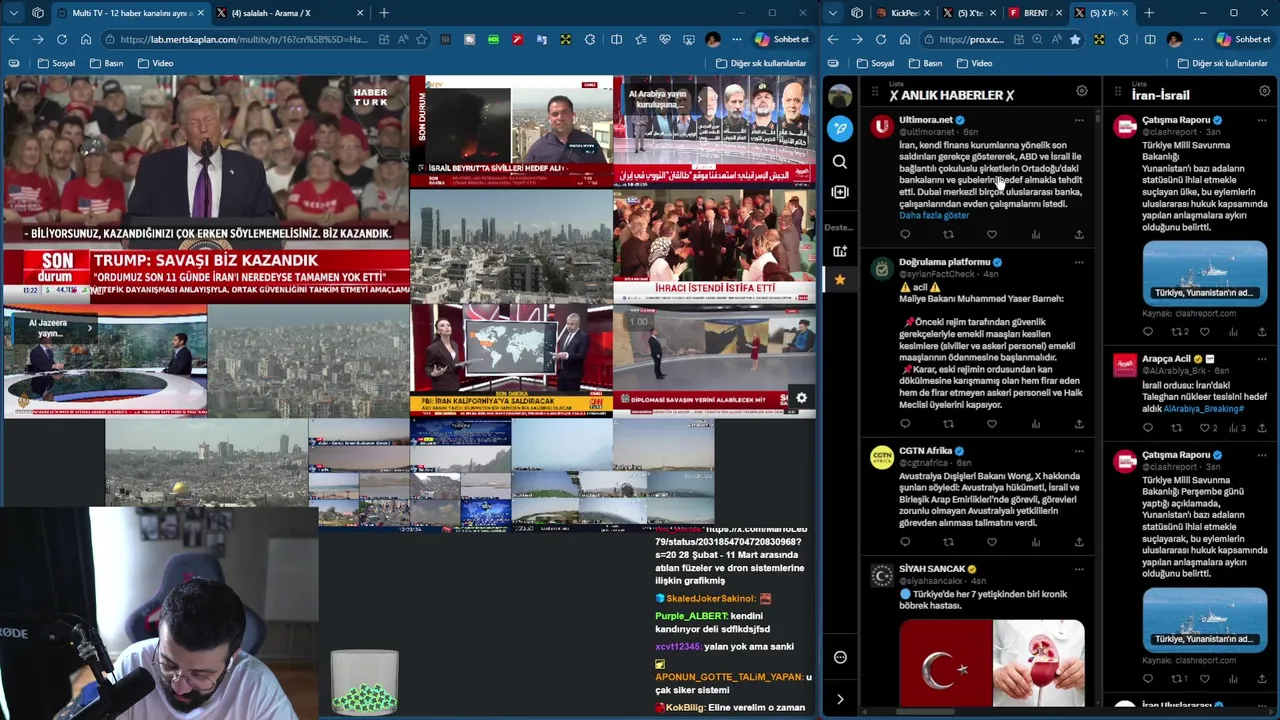Open the add deck icon in X Pro sidebar
Screen dimensions: 1280x720
tap(840, 251)
